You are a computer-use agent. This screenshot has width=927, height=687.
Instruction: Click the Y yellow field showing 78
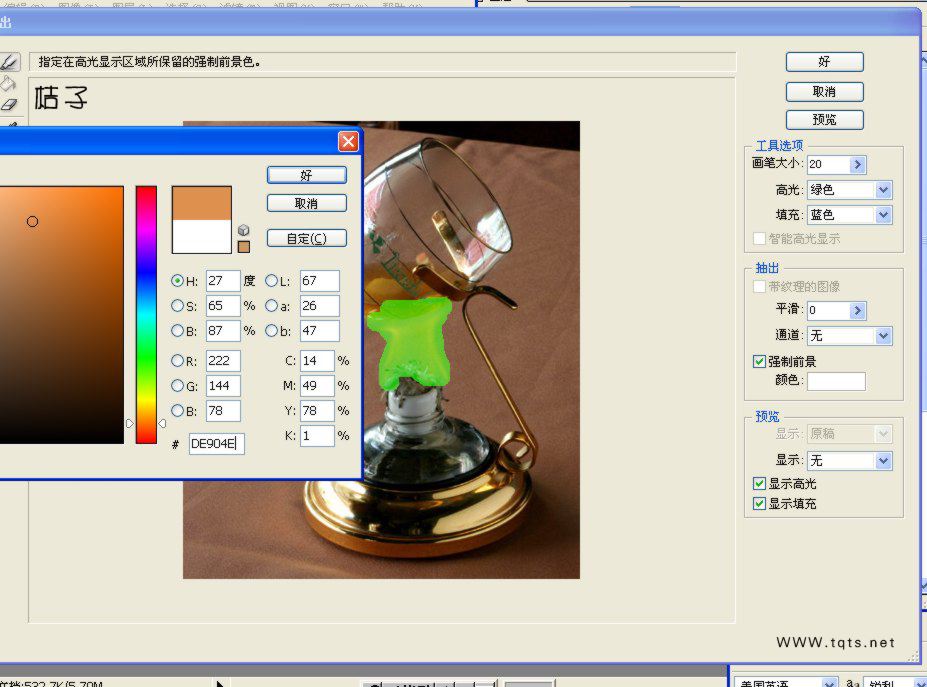click(317, 410)
